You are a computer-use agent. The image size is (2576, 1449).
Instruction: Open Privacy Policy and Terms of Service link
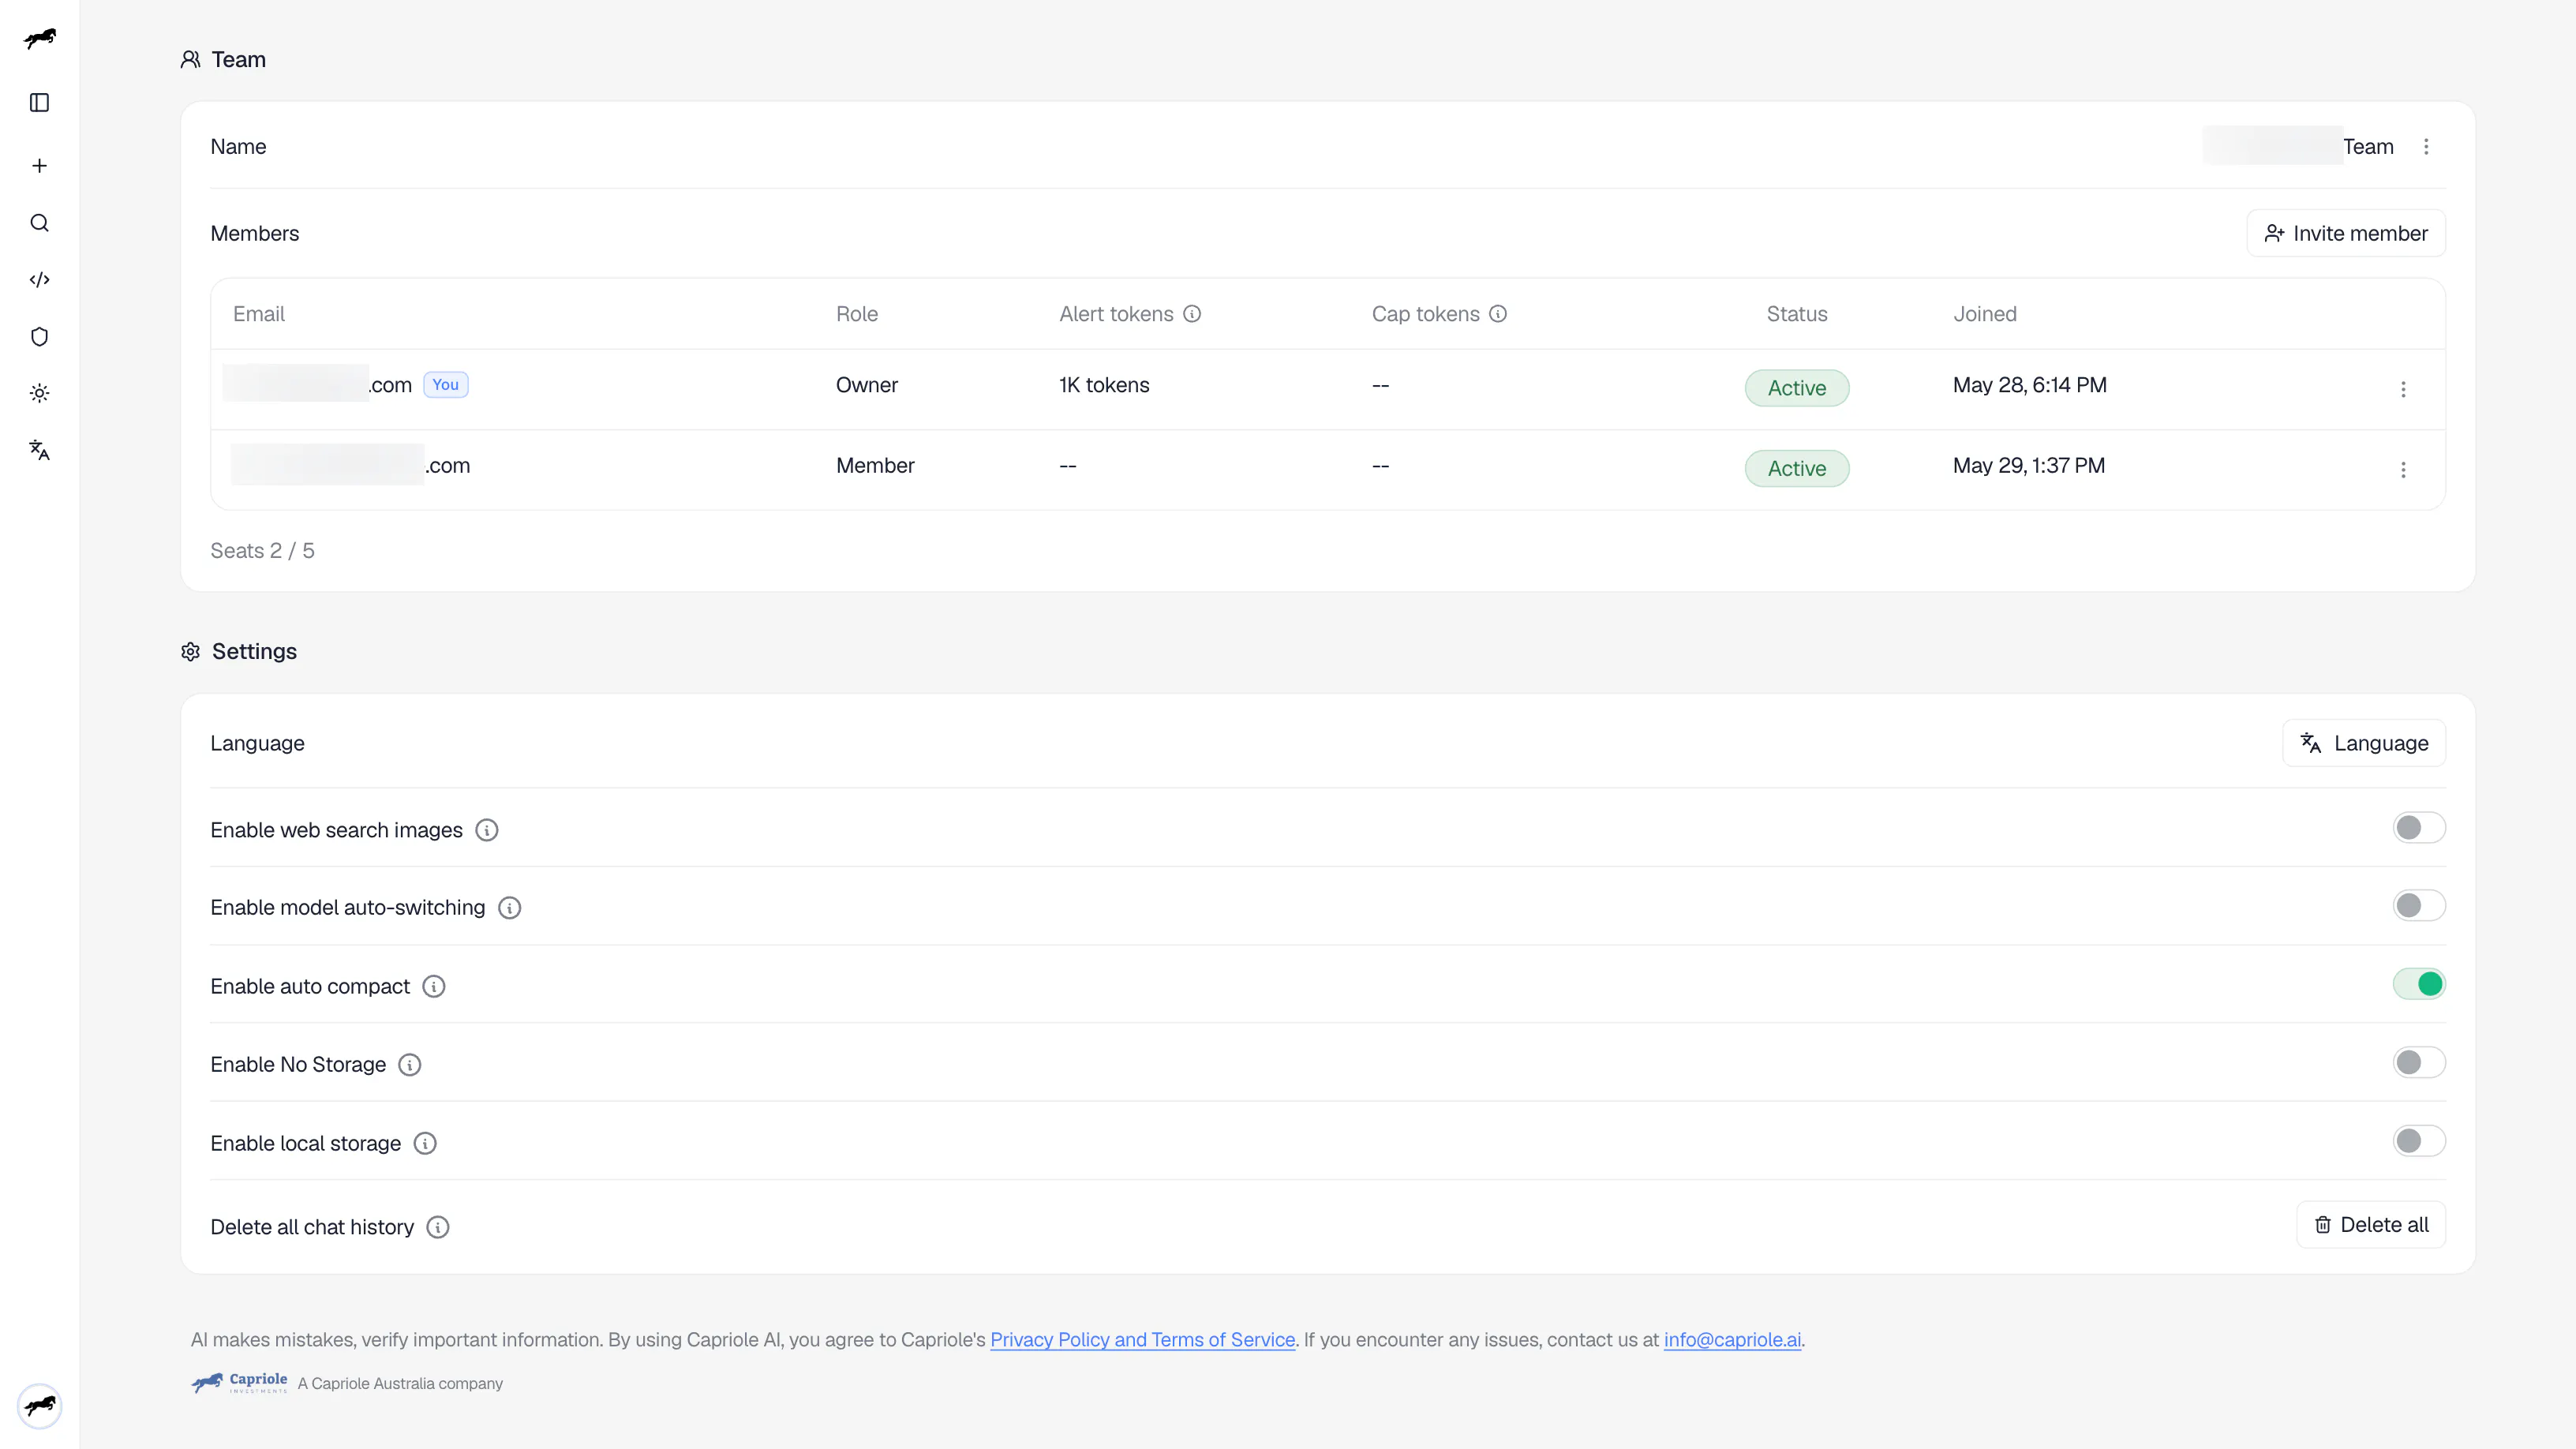point(1142,1340)
